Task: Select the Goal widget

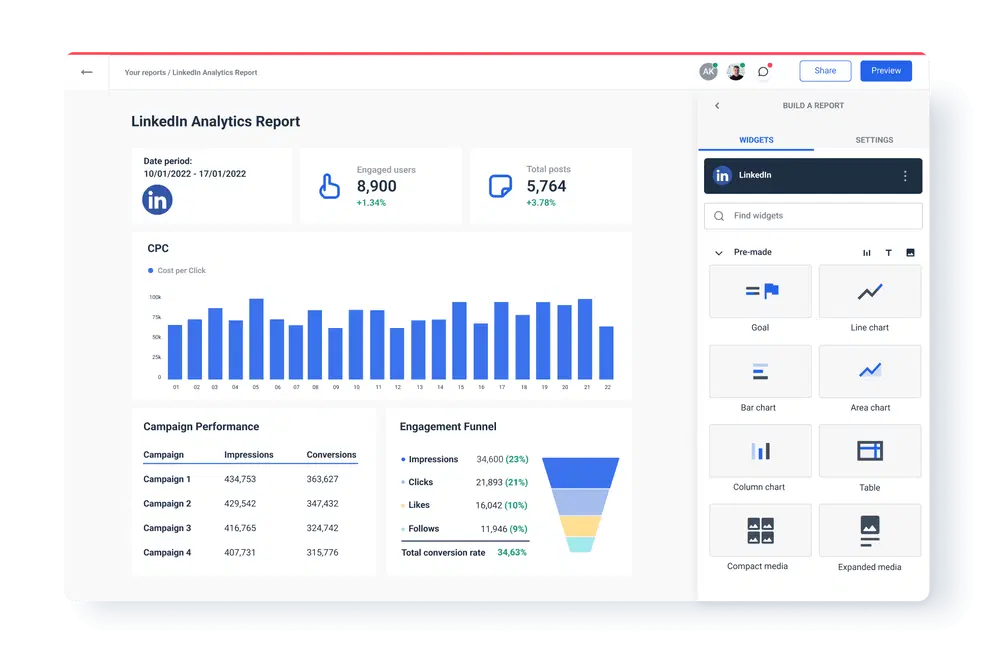Action: 760,292
